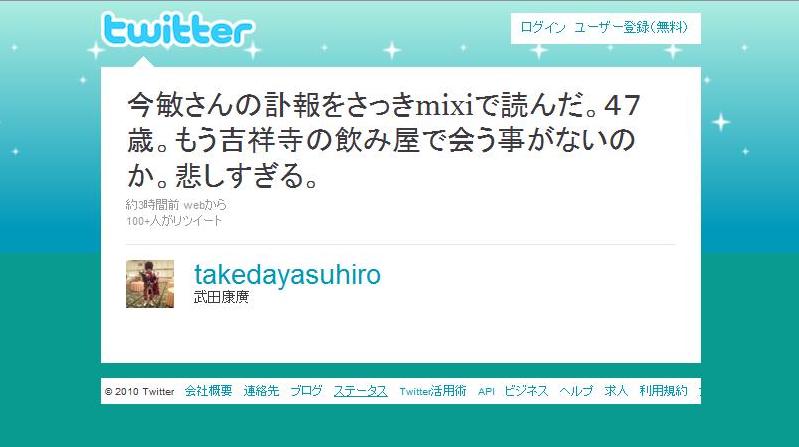Open the Twitter活用術 footer link

(433, 391)
